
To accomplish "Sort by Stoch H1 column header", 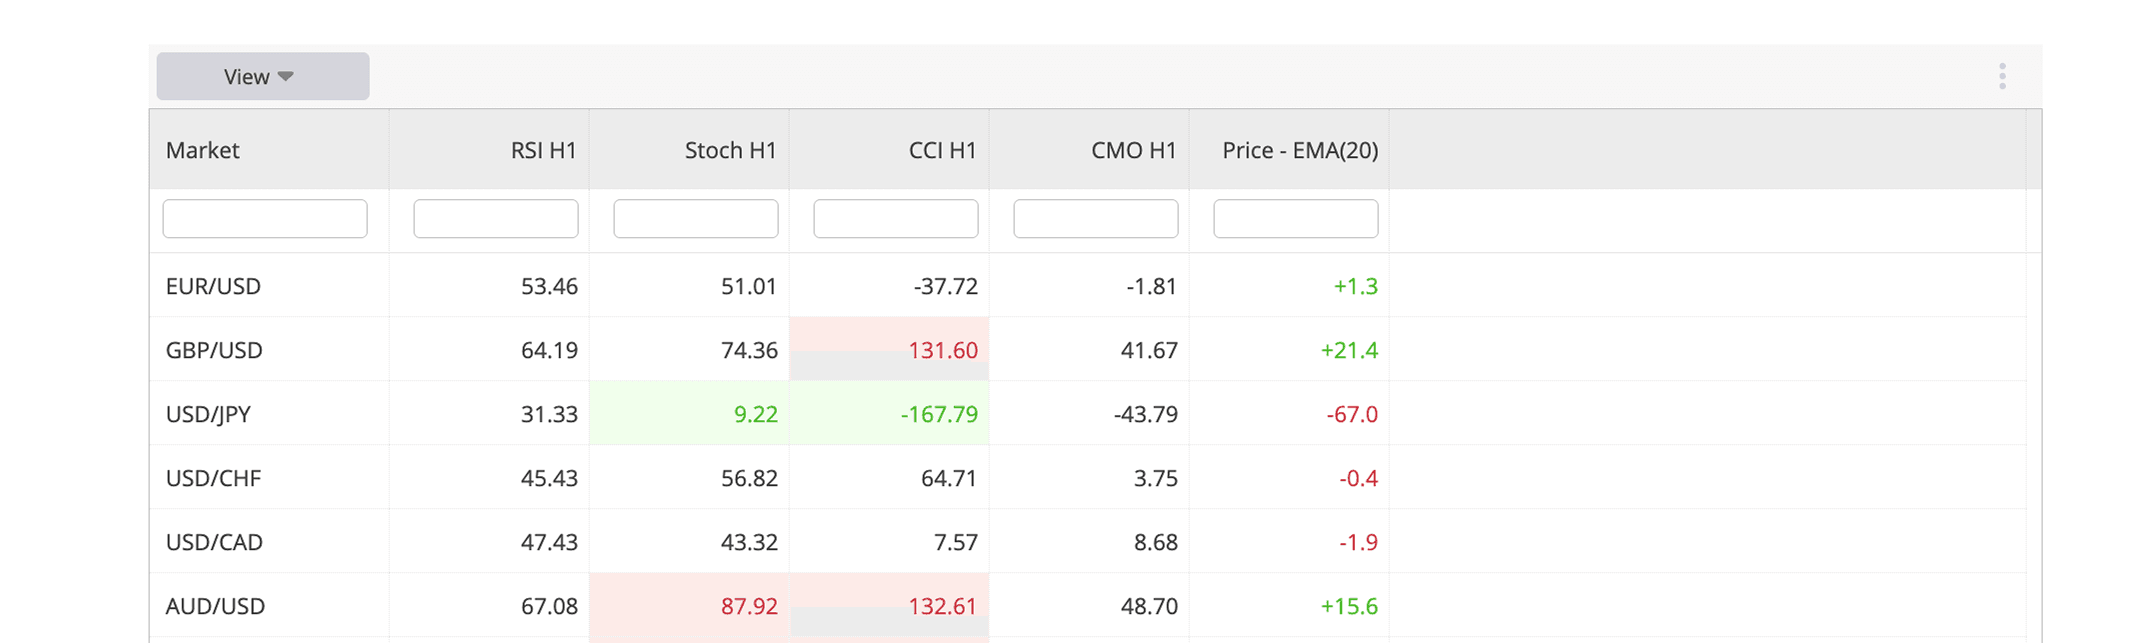I will (x=730, y=150).
